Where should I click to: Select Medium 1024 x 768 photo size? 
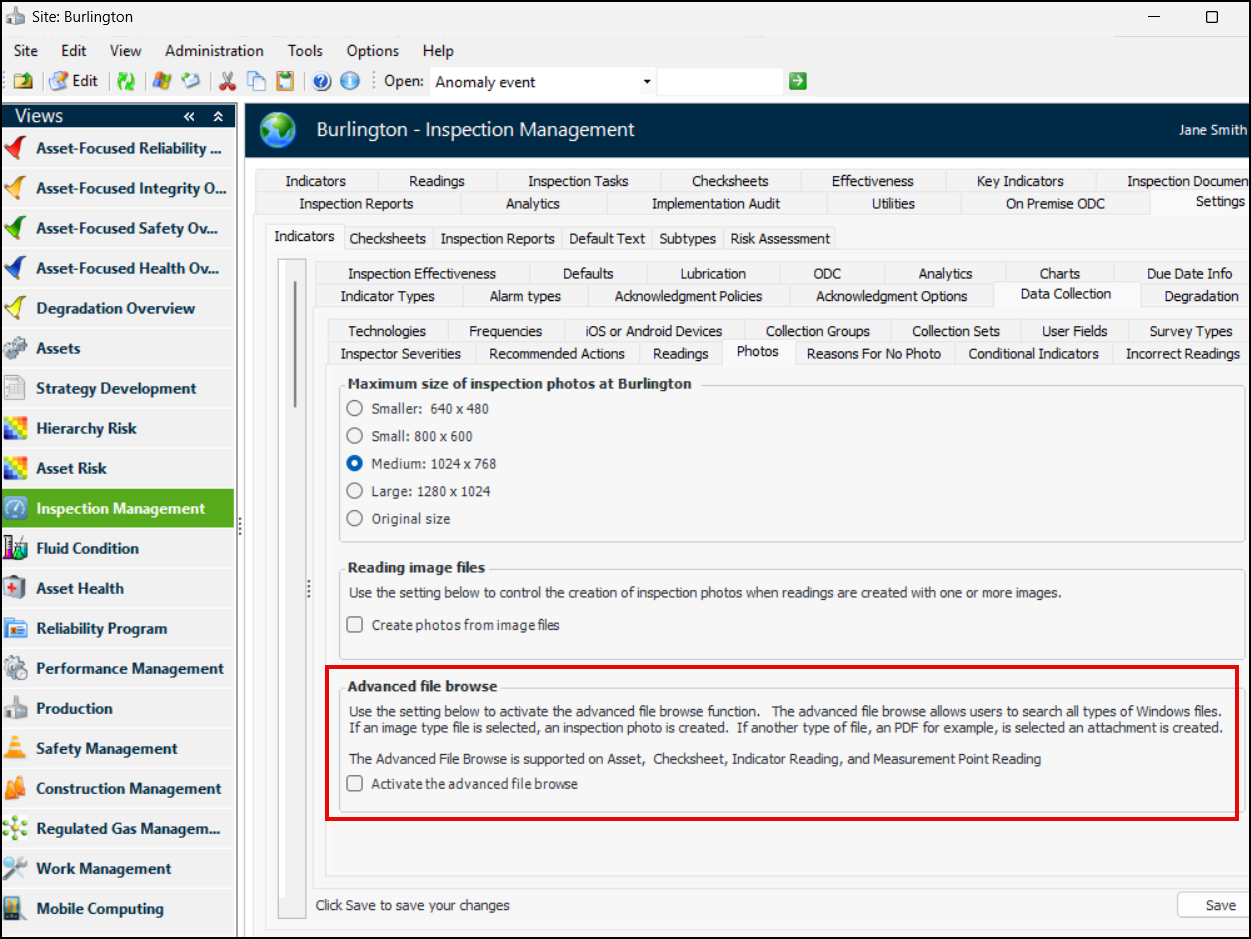click(x=354, y=464)
